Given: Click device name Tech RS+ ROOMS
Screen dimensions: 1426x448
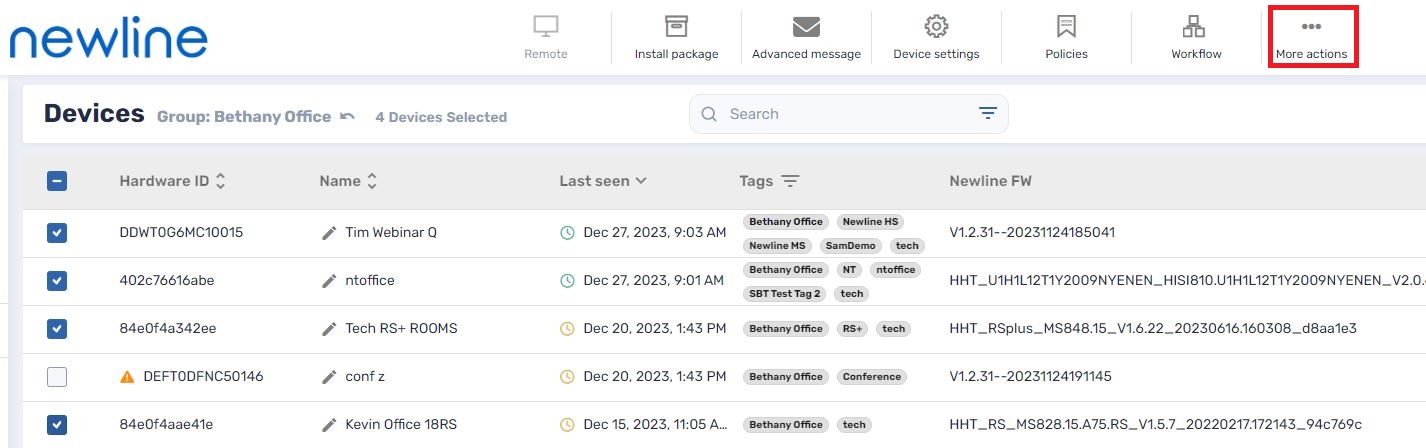Looking at the screenshot, I should click(x=401, y=329).
